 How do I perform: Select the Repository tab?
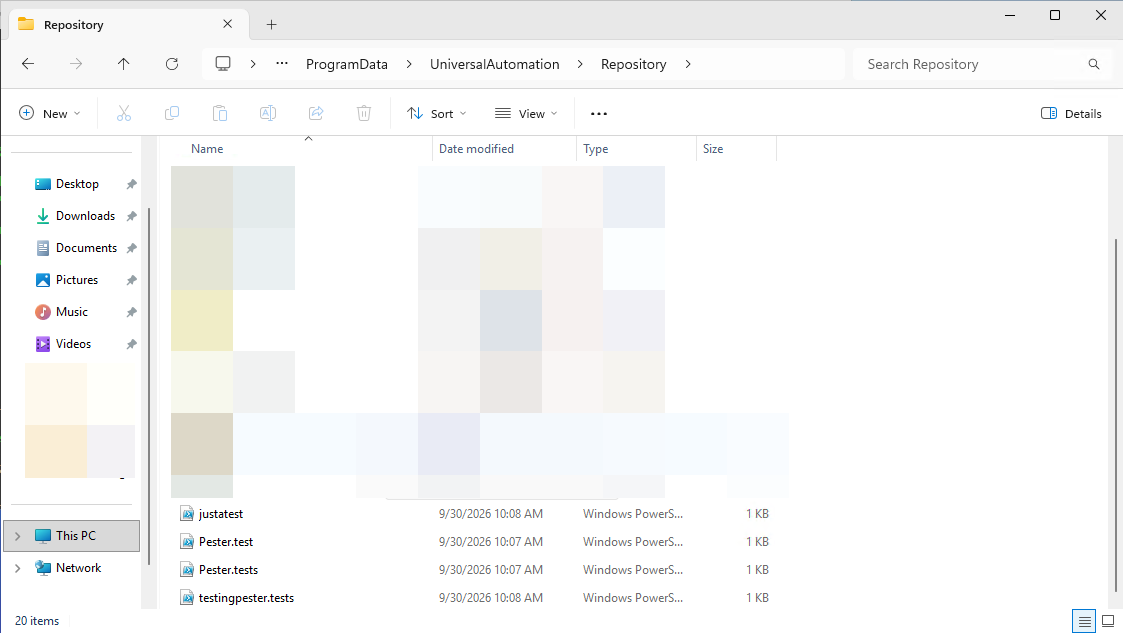pos(129,24)
